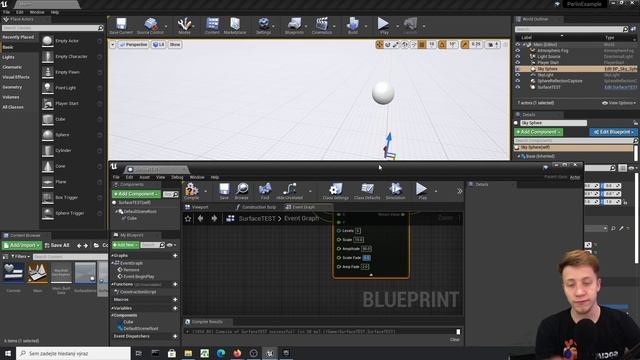This screenshot has width=640, height=360.
Task: Click Save in Blueprint editor toolbar
Action: click(224, 191)
